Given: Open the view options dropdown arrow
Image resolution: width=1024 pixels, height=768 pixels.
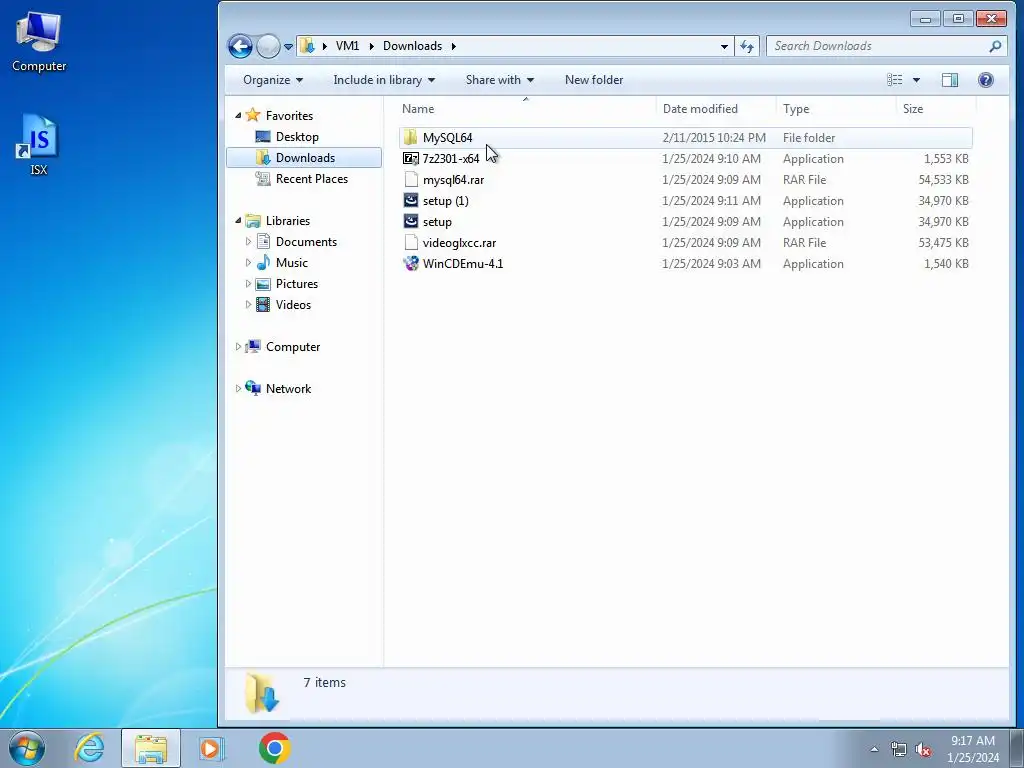Looking at the screenshot, I should 916,80.
